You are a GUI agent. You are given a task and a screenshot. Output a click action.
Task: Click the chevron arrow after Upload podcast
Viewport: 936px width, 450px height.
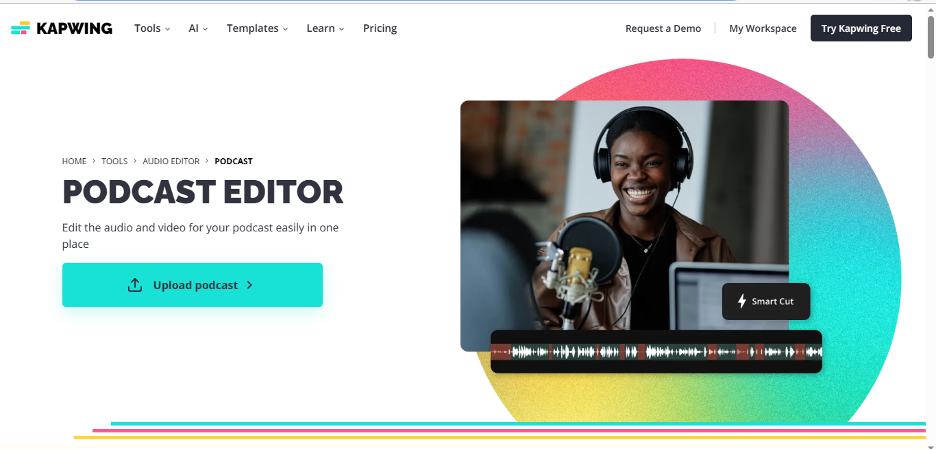click(x=250, y=285)
